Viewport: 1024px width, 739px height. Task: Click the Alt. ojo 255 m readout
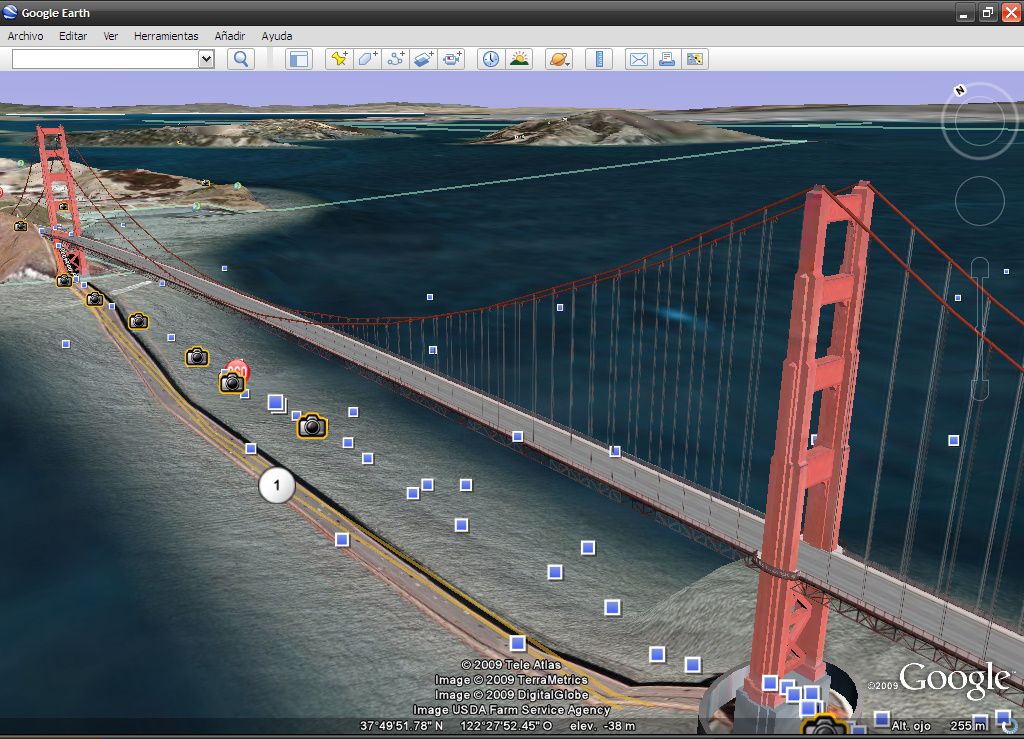point(939,726)
